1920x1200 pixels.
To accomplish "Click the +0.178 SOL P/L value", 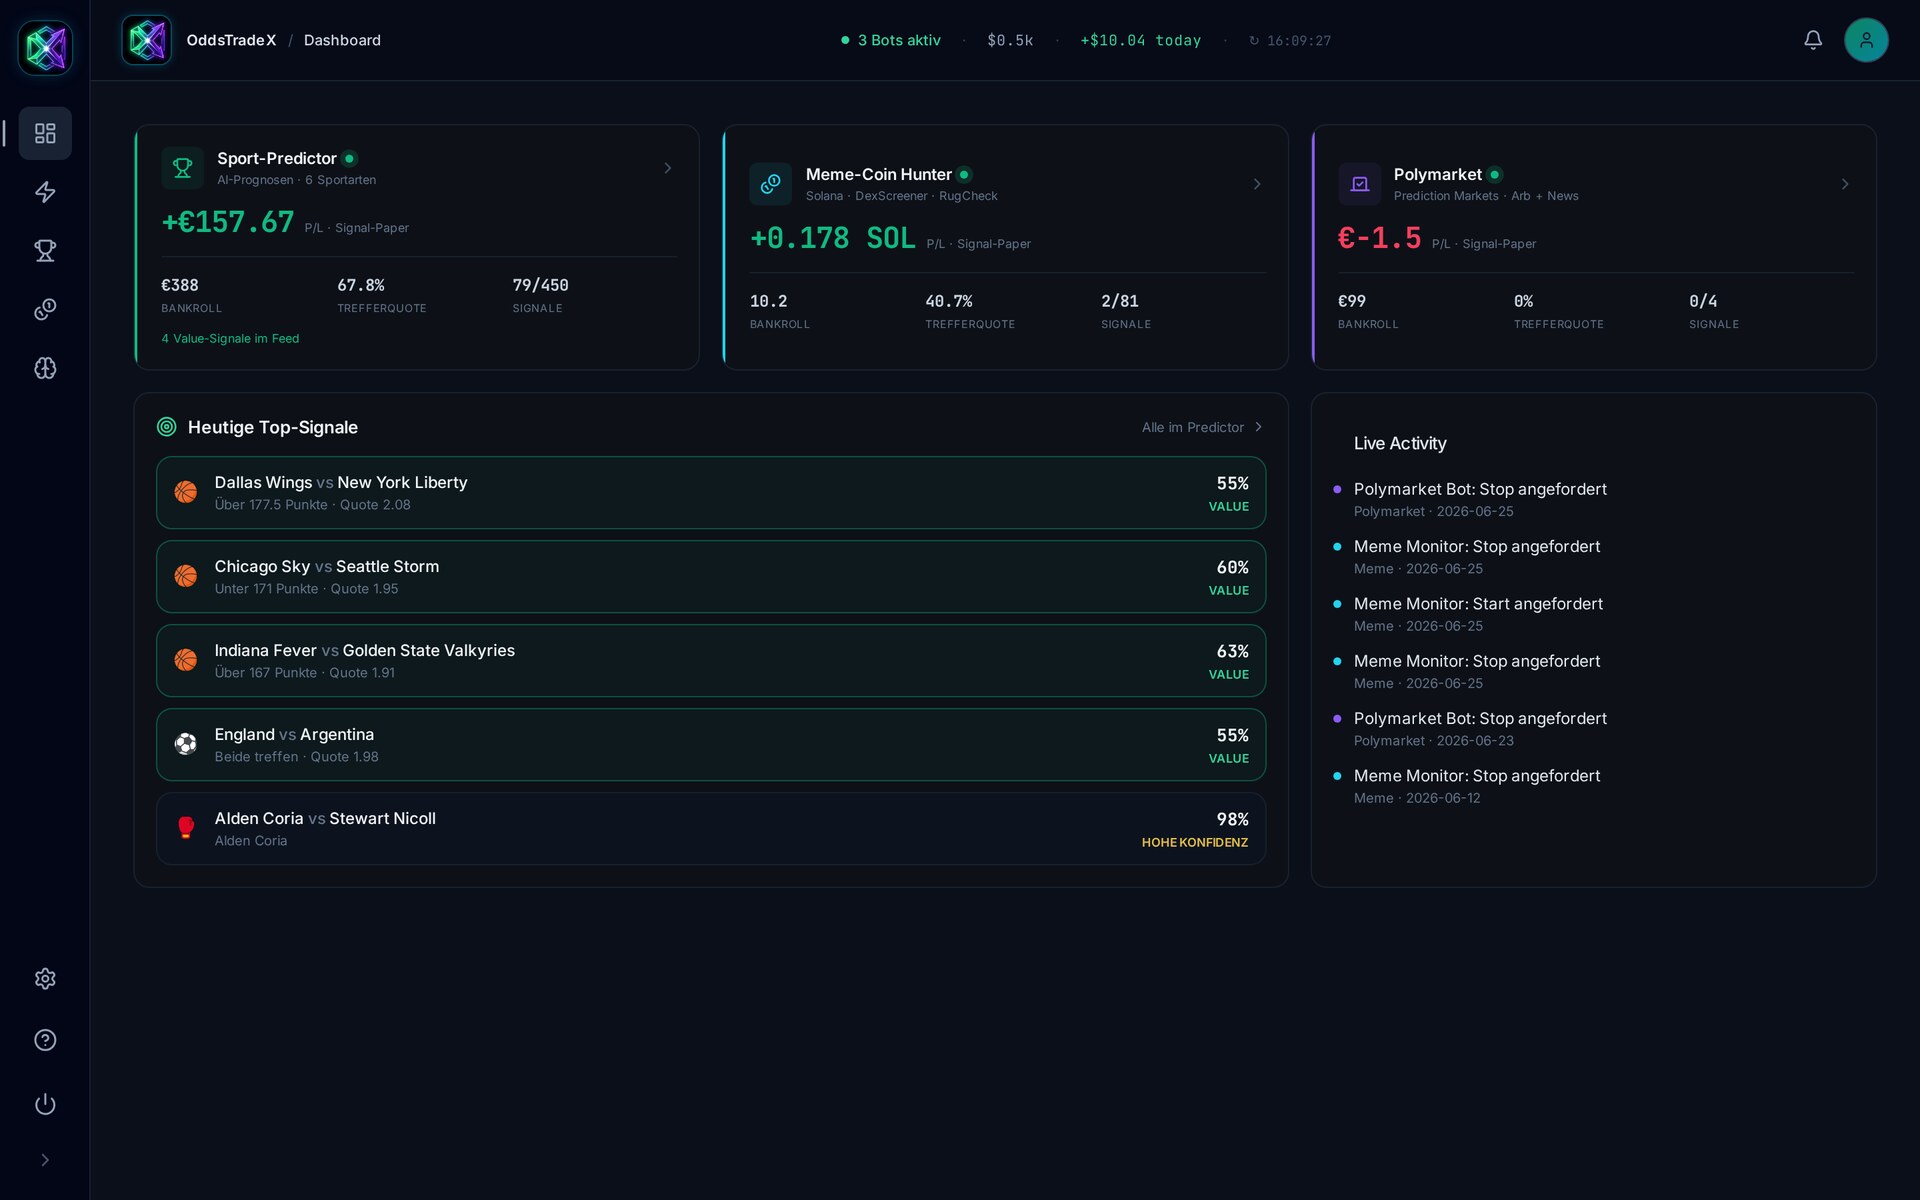I will coord(833,238).
